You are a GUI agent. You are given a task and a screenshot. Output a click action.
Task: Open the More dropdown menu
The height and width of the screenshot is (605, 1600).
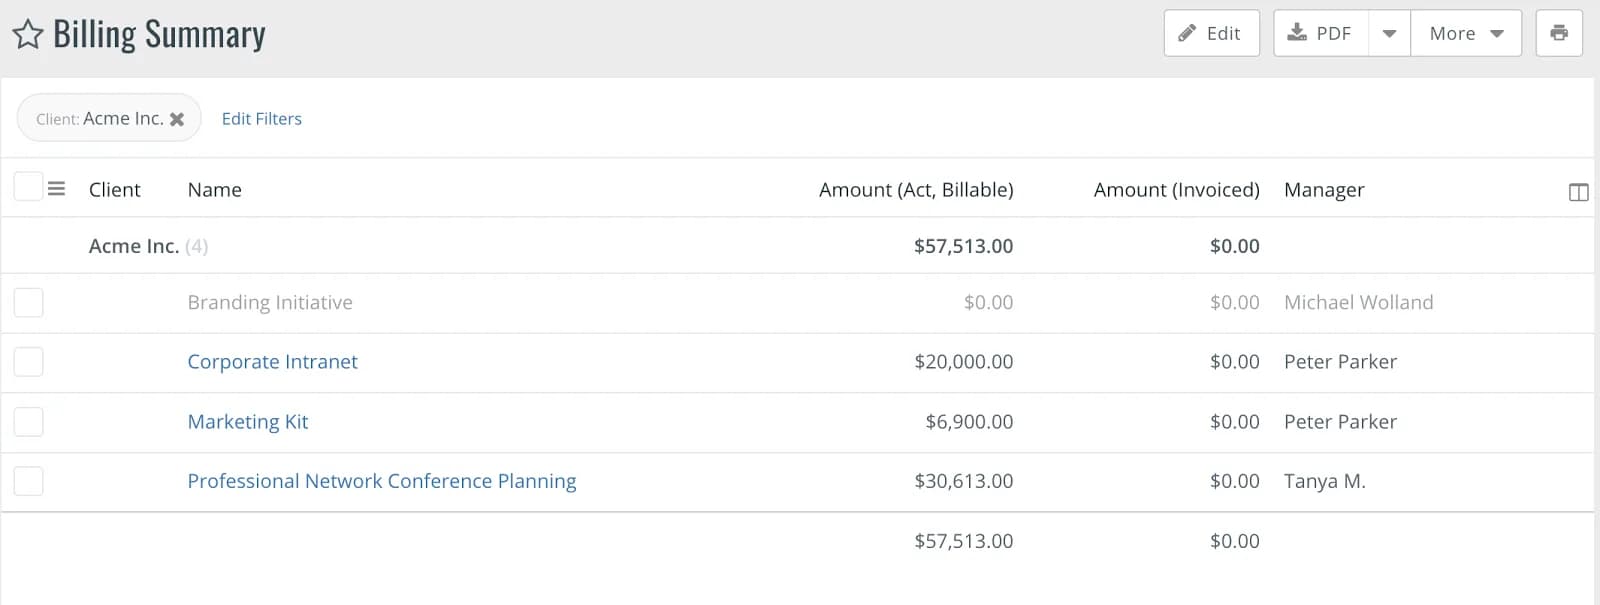pos(1466,33)
